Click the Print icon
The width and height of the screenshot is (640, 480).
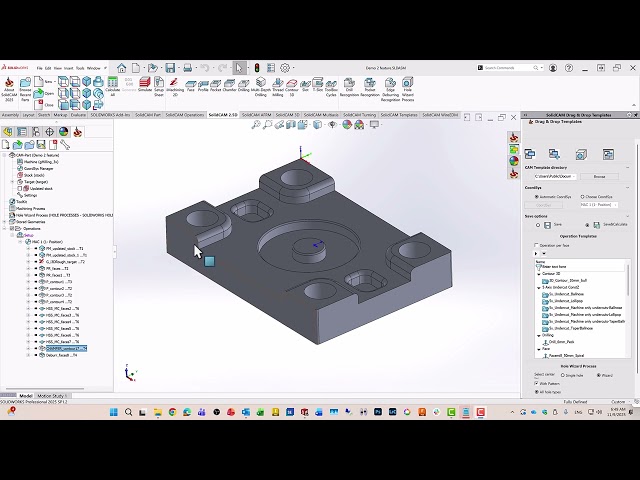[x=187, y=68]
